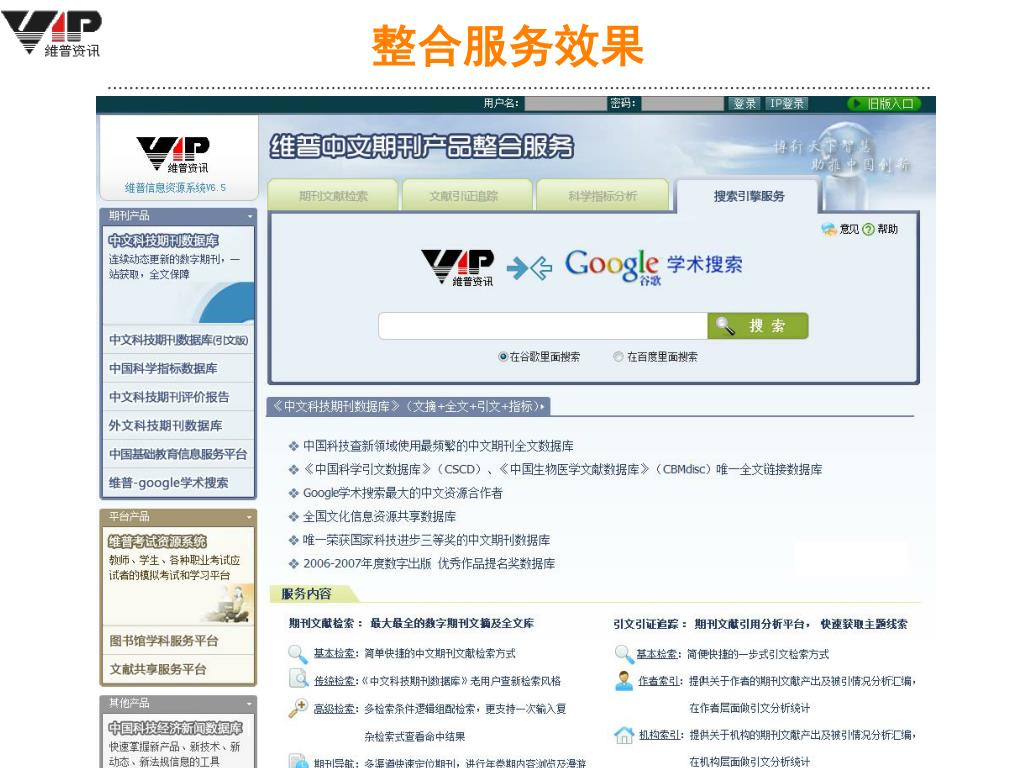Screen dimensions: 1024x768
Task: Click the document search icon for 传统检索
Action: 298,679
